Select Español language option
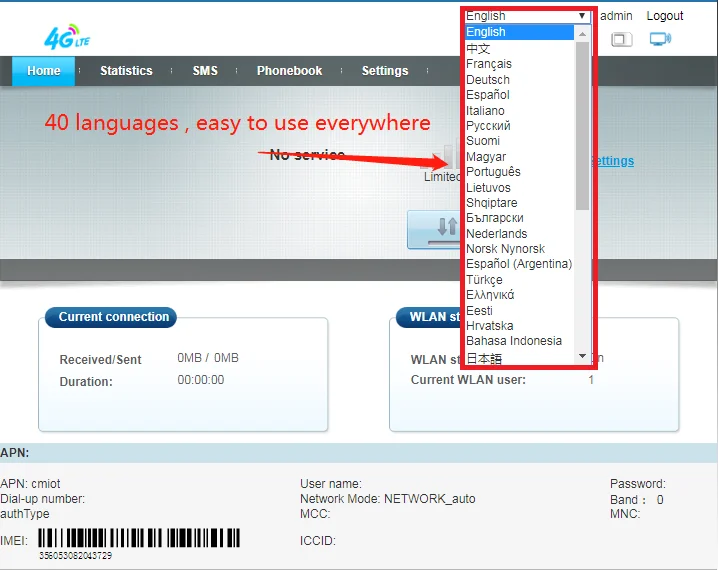This screenshot has height=570, width=718. click(x=519, y=95)
